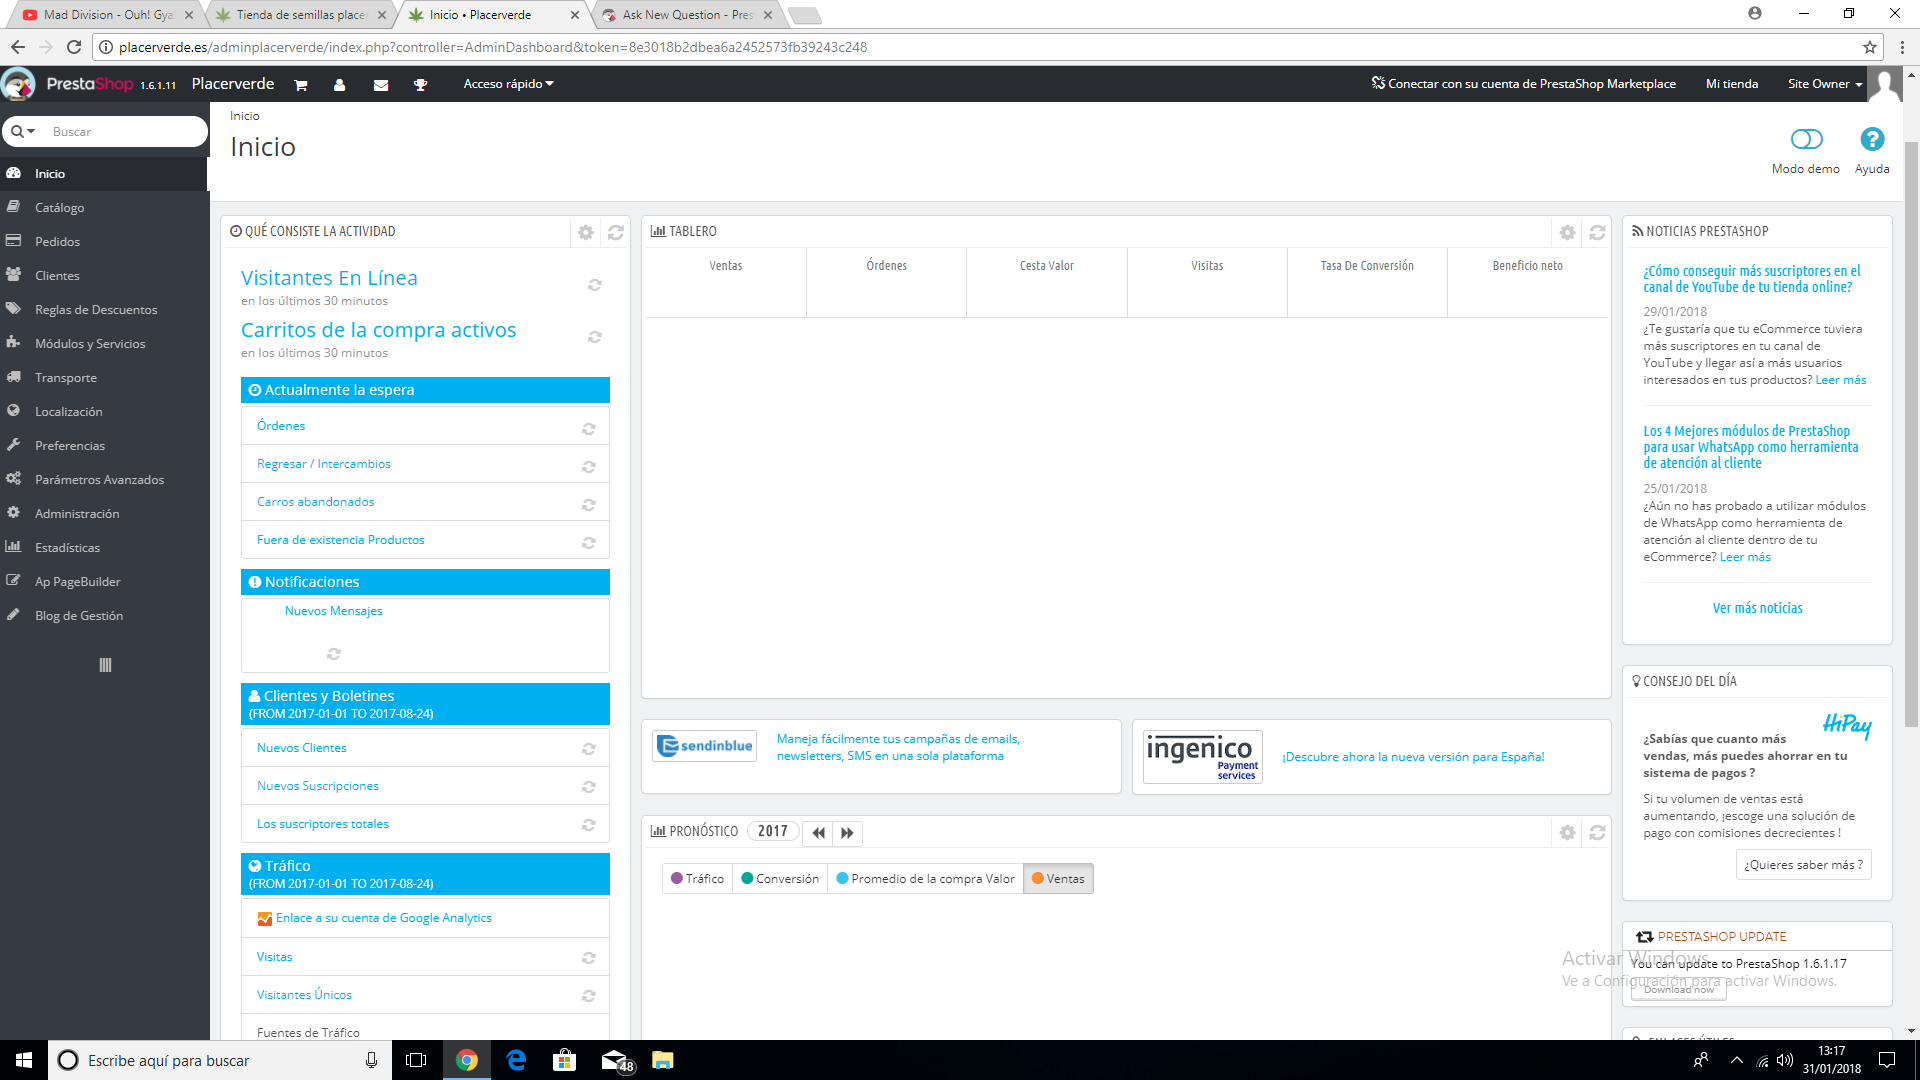Screen dimensions: 1920x1080
Task: Open the shopping cart quick icon in header
Action: click(x=300, y=85)
